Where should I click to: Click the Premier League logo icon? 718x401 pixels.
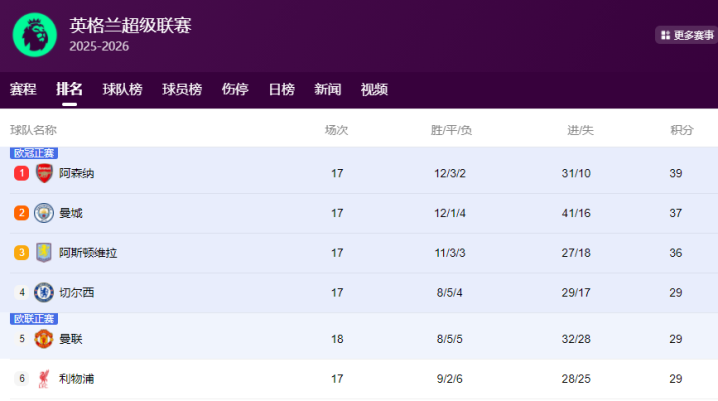pos(35,33)
